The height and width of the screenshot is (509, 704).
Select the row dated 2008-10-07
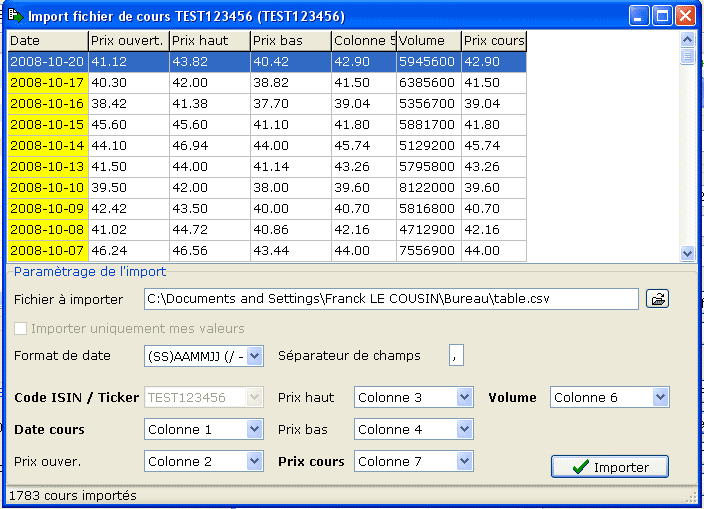(267, 251)
